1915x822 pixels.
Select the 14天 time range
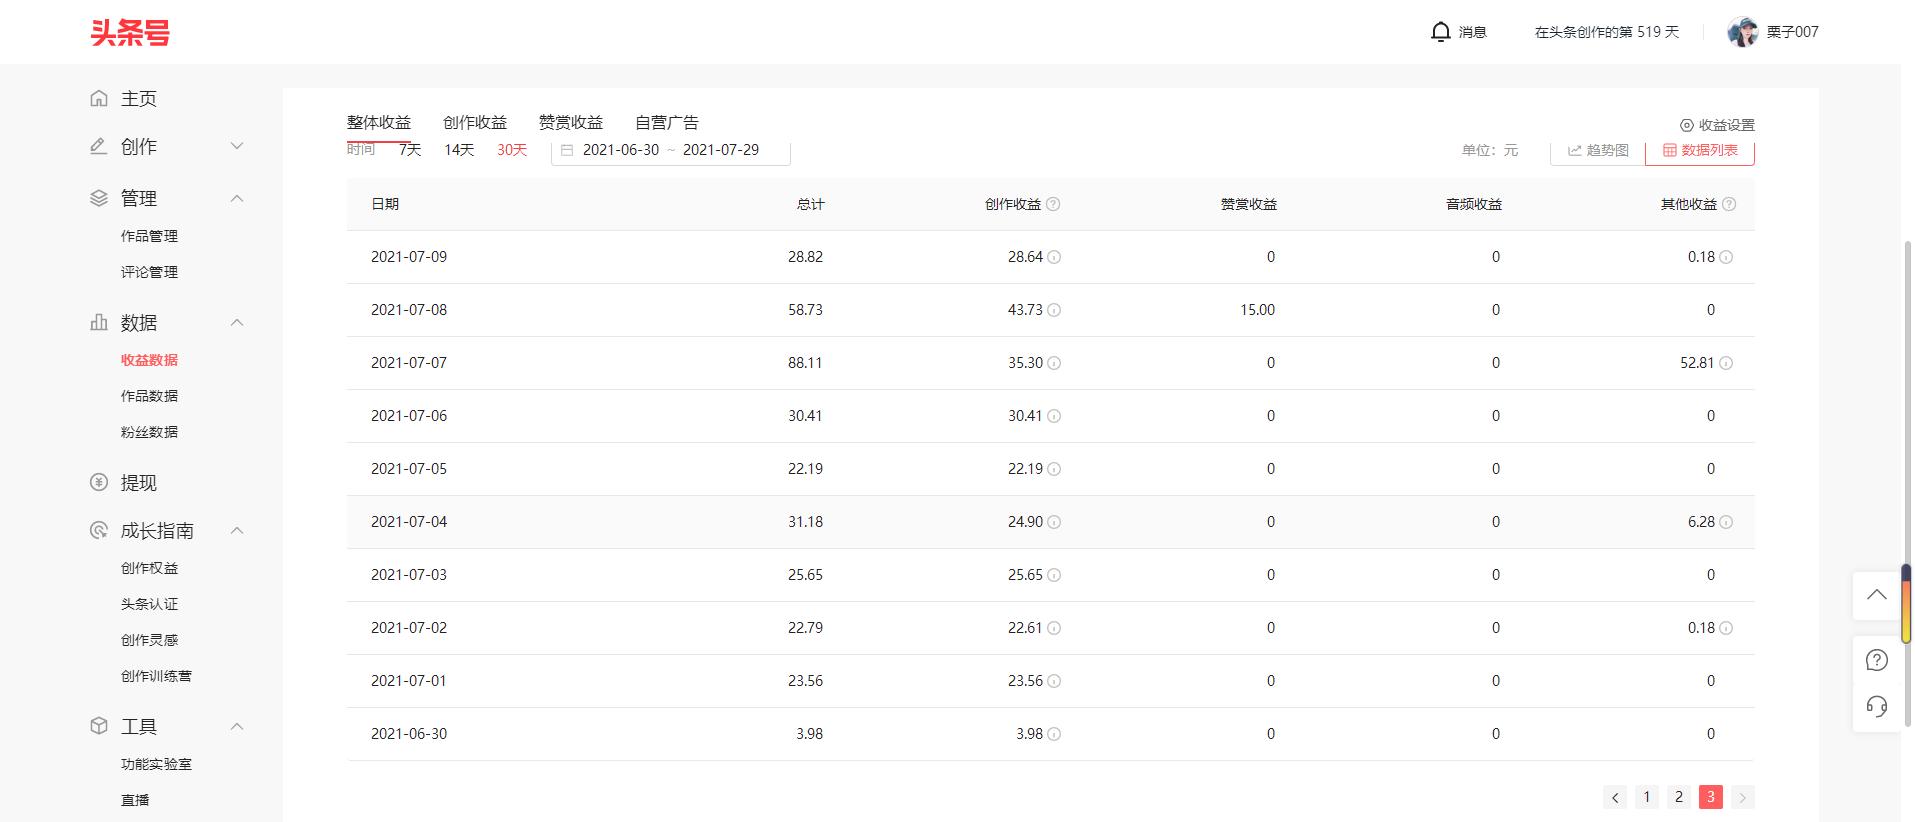(459, 150)
